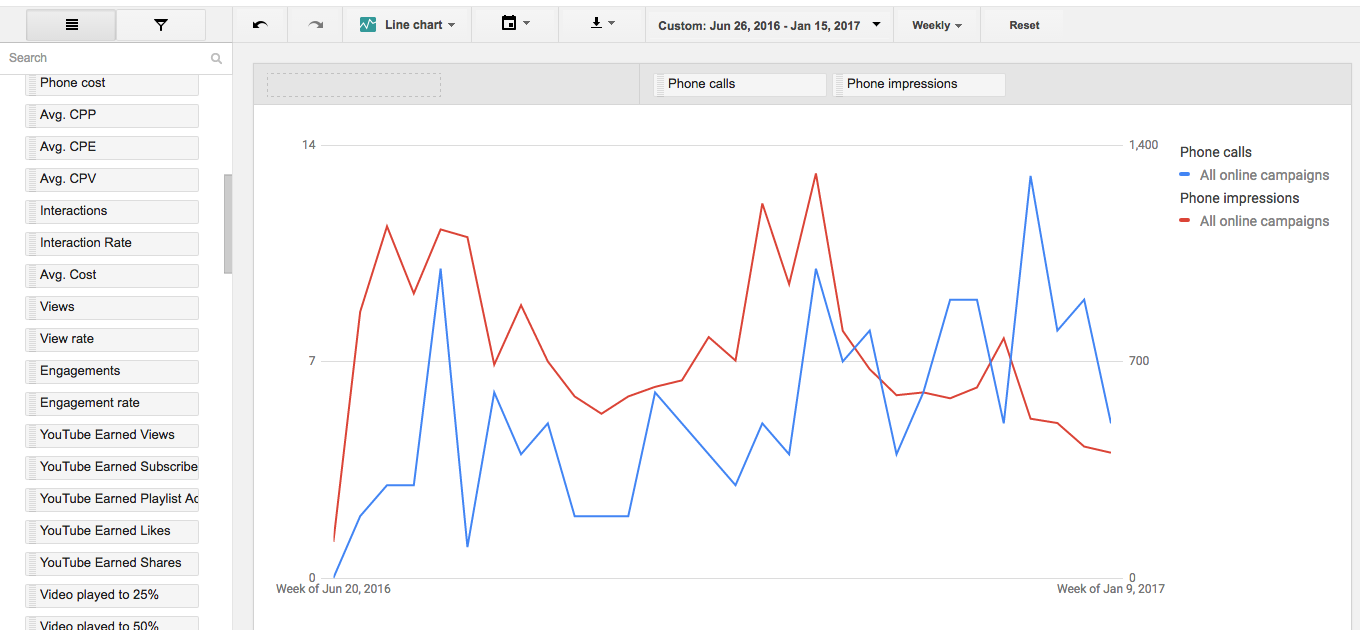
Task: Select the Engagements metric chip
Action: 111,371
